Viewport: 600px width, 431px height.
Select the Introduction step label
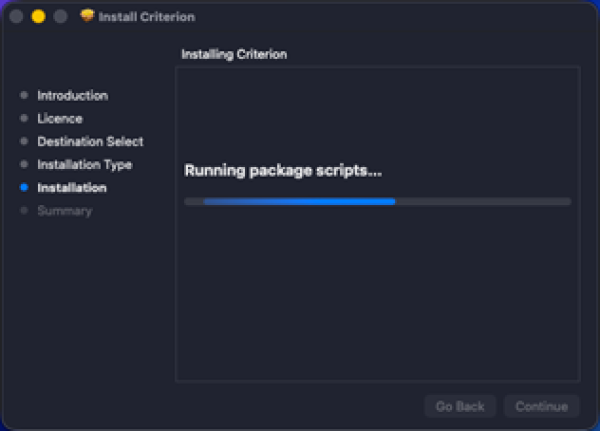(x=72, y=96)
